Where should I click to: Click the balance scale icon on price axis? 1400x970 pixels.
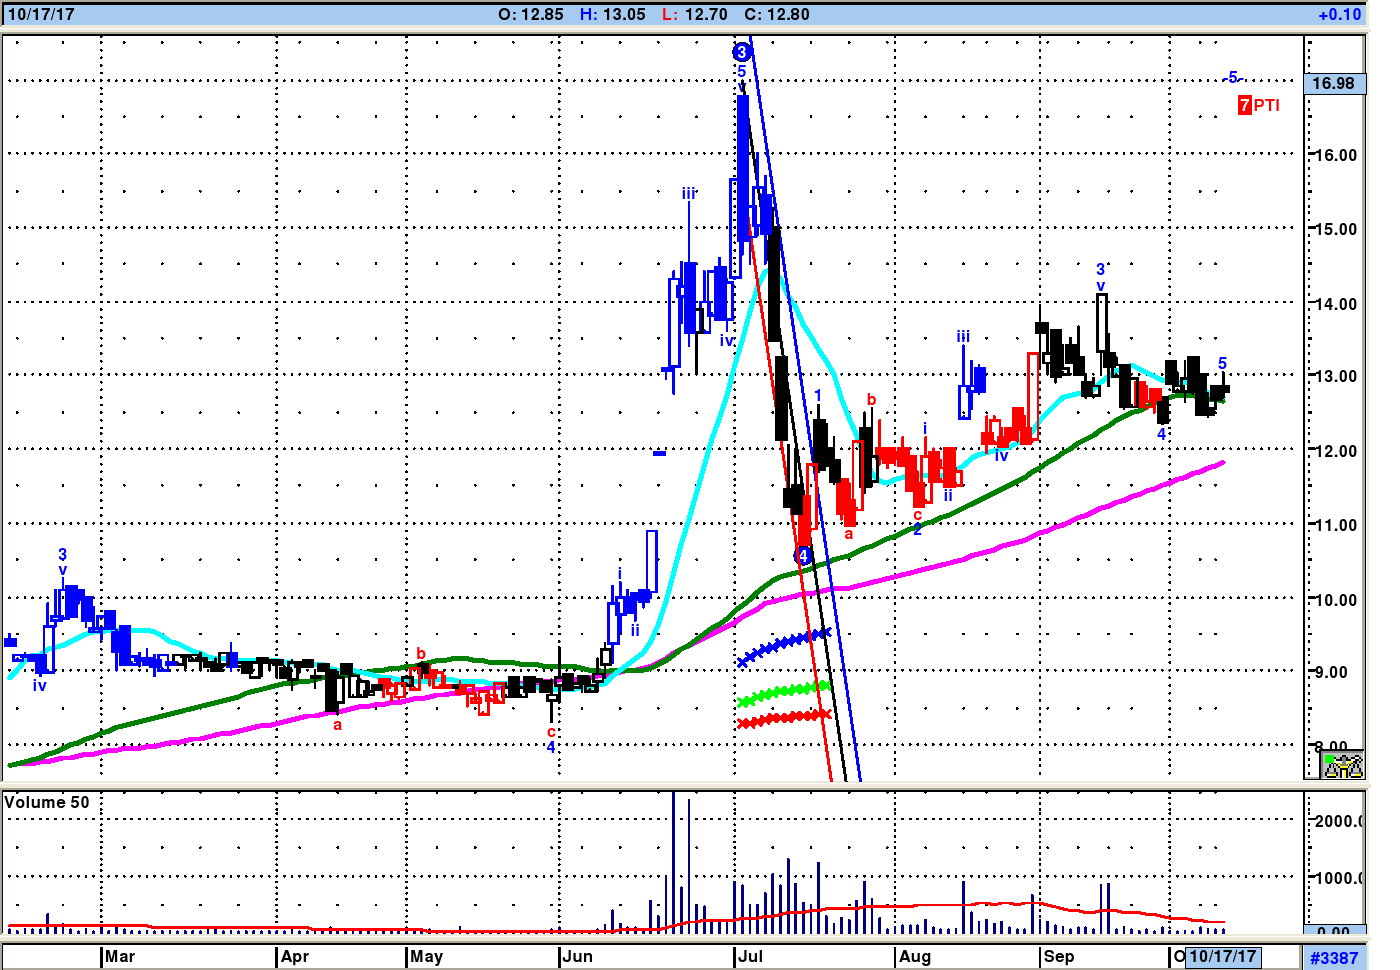pyautogui.click(x=1342, y=766)
